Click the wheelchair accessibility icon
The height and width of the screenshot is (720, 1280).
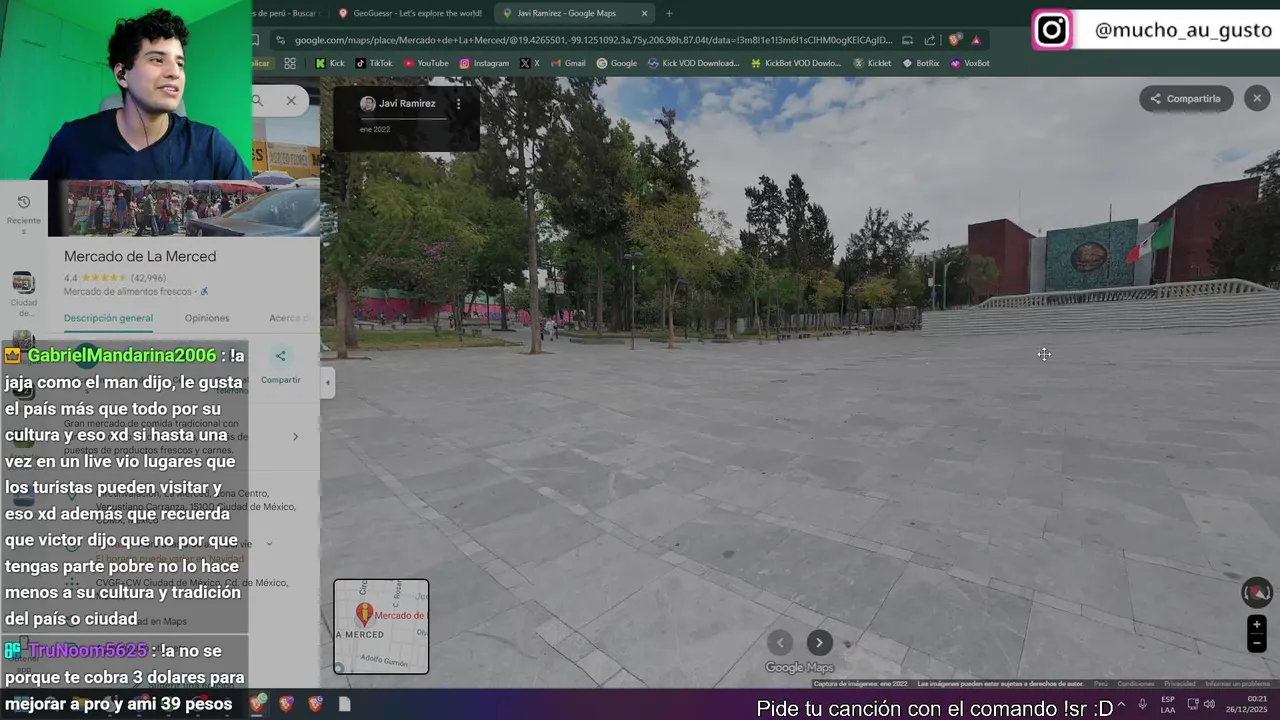pos(205,292)
